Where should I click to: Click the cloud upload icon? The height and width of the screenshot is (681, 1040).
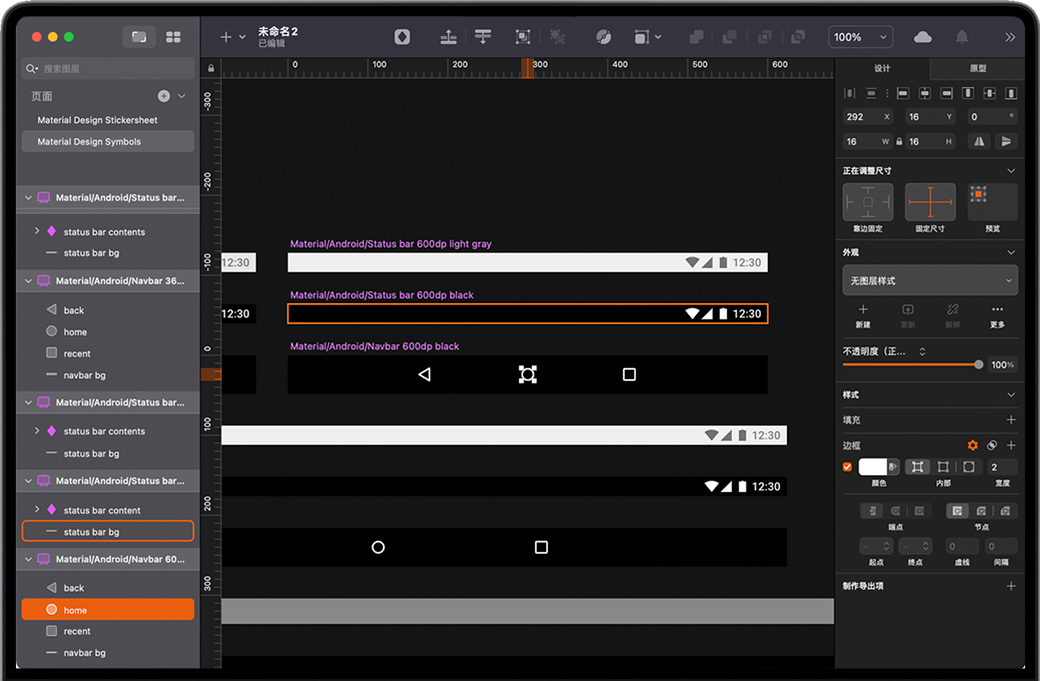tap(922, 37)
